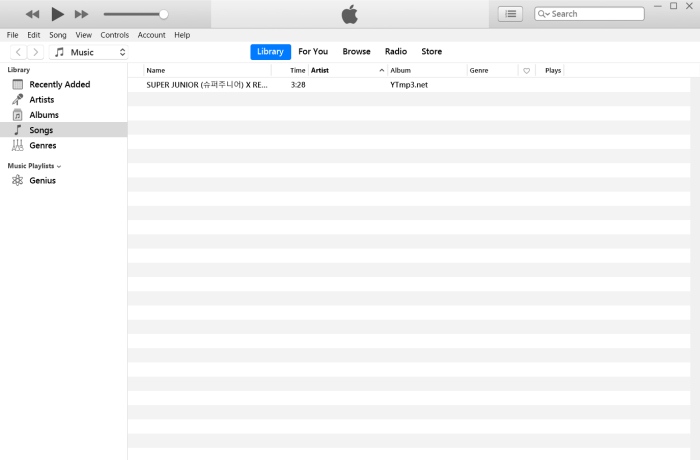Close the iTunes window
This screenshot has height=460, width=700.
(689, 6)
